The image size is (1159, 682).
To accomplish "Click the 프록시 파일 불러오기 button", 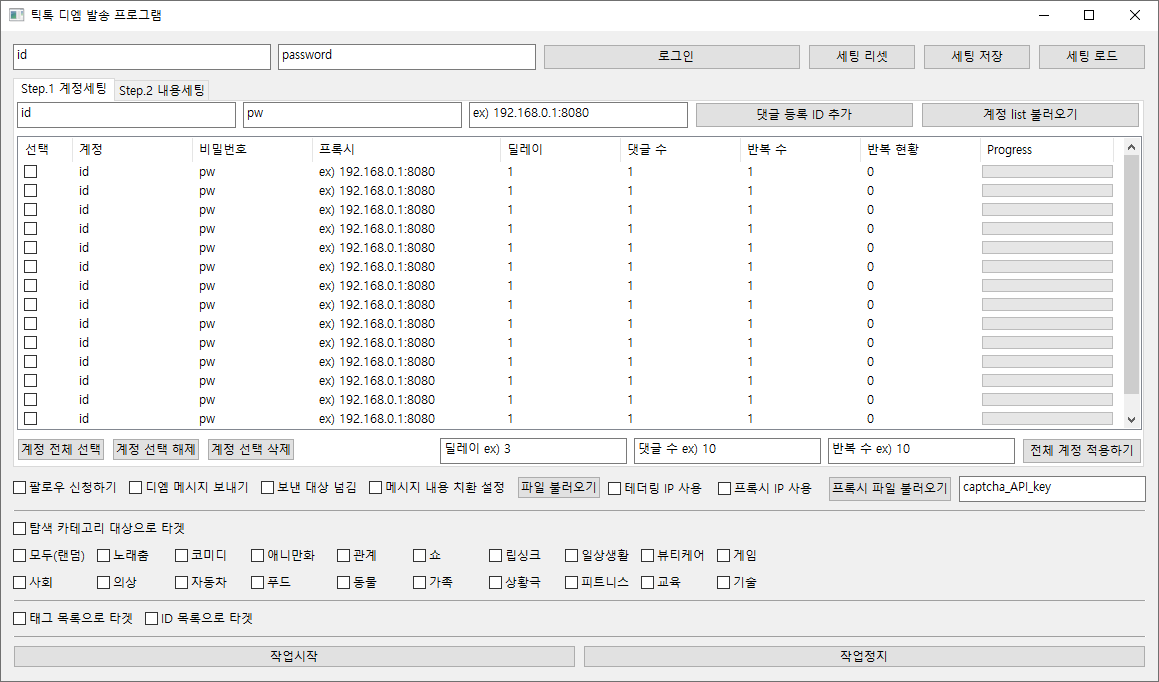I will pyautogui.click(x=890, y=488).
